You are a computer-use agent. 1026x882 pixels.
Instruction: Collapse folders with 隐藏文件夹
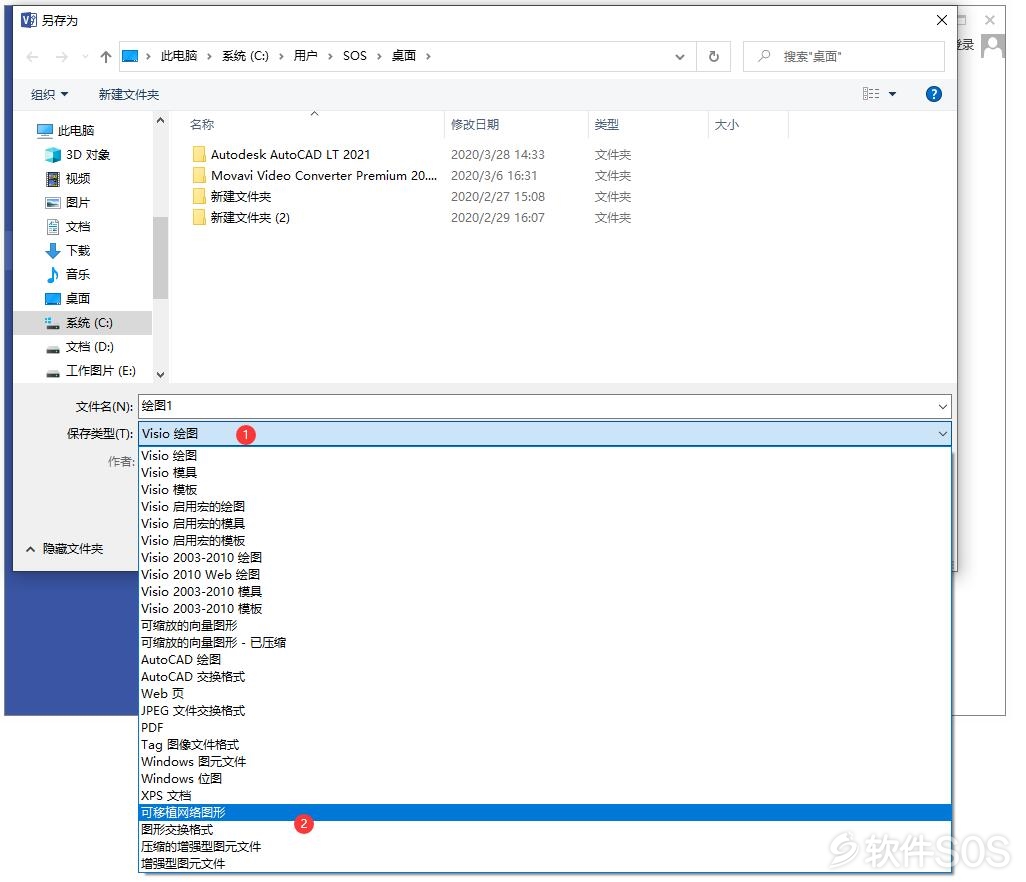pyautogui.click(x=65, y=549)
